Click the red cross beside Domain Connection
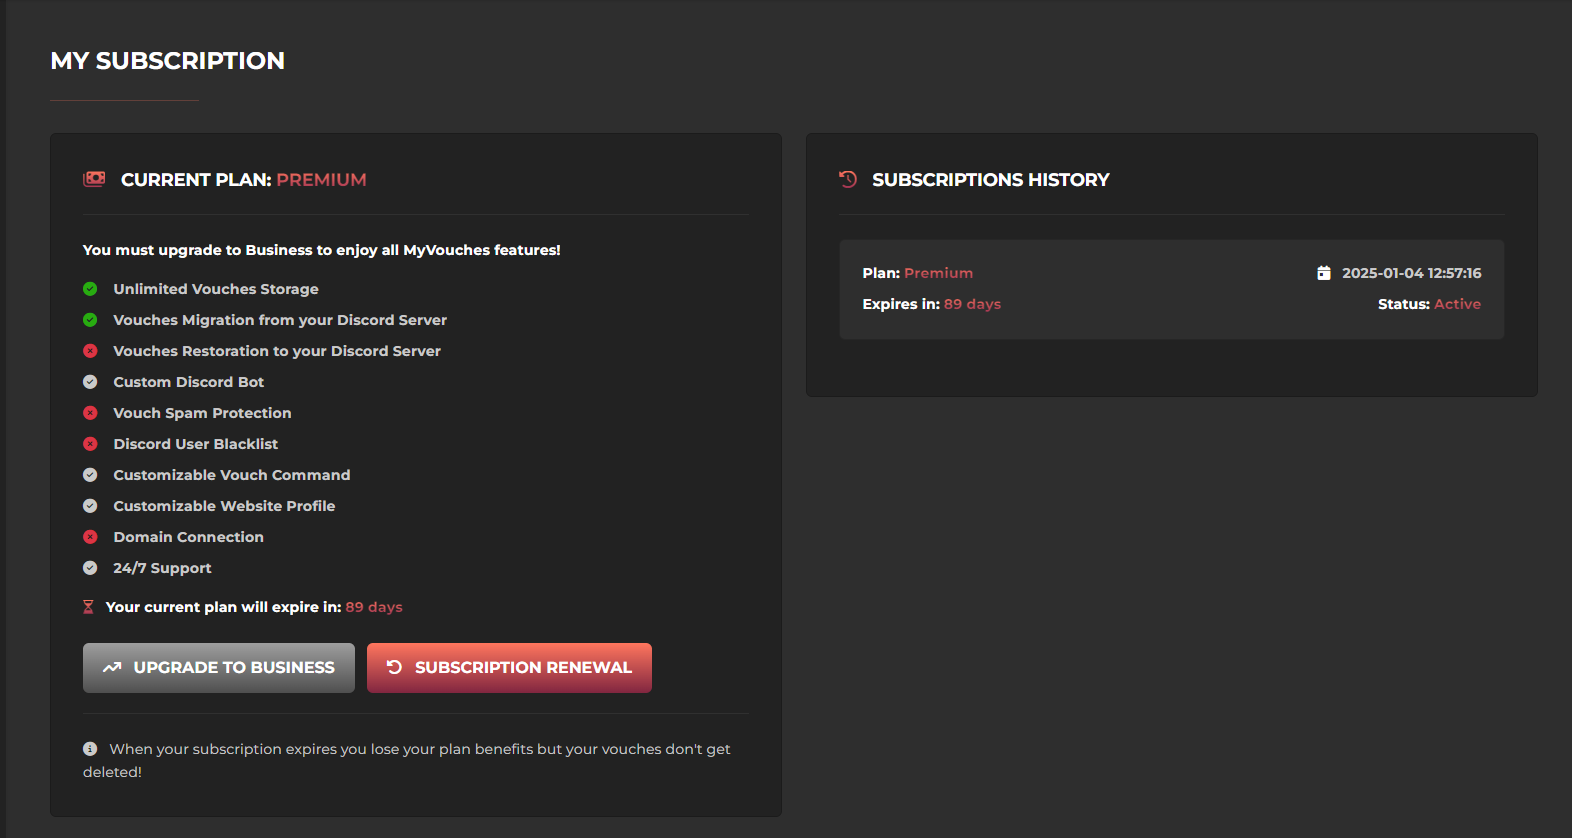 coord(90,537)
